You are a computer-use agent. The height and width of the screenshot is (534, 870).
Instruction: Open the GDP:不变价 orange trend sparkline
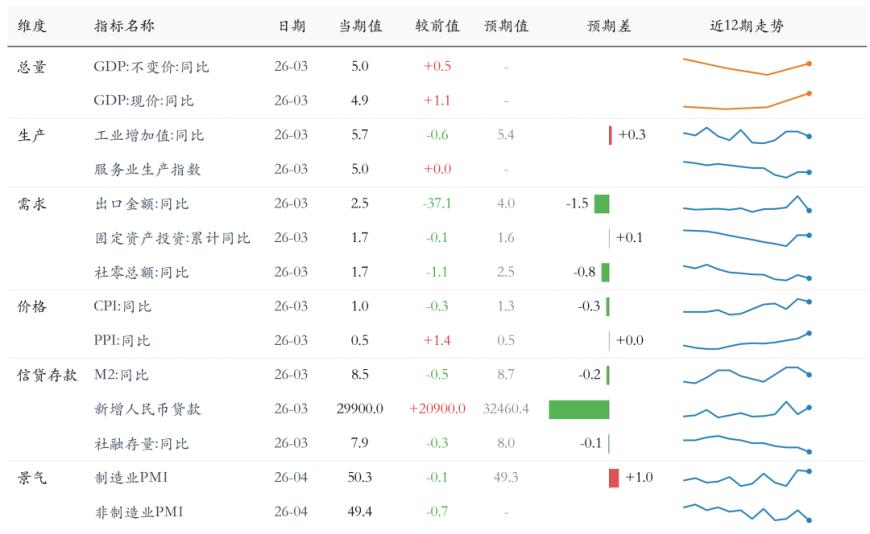pos(747,67)
